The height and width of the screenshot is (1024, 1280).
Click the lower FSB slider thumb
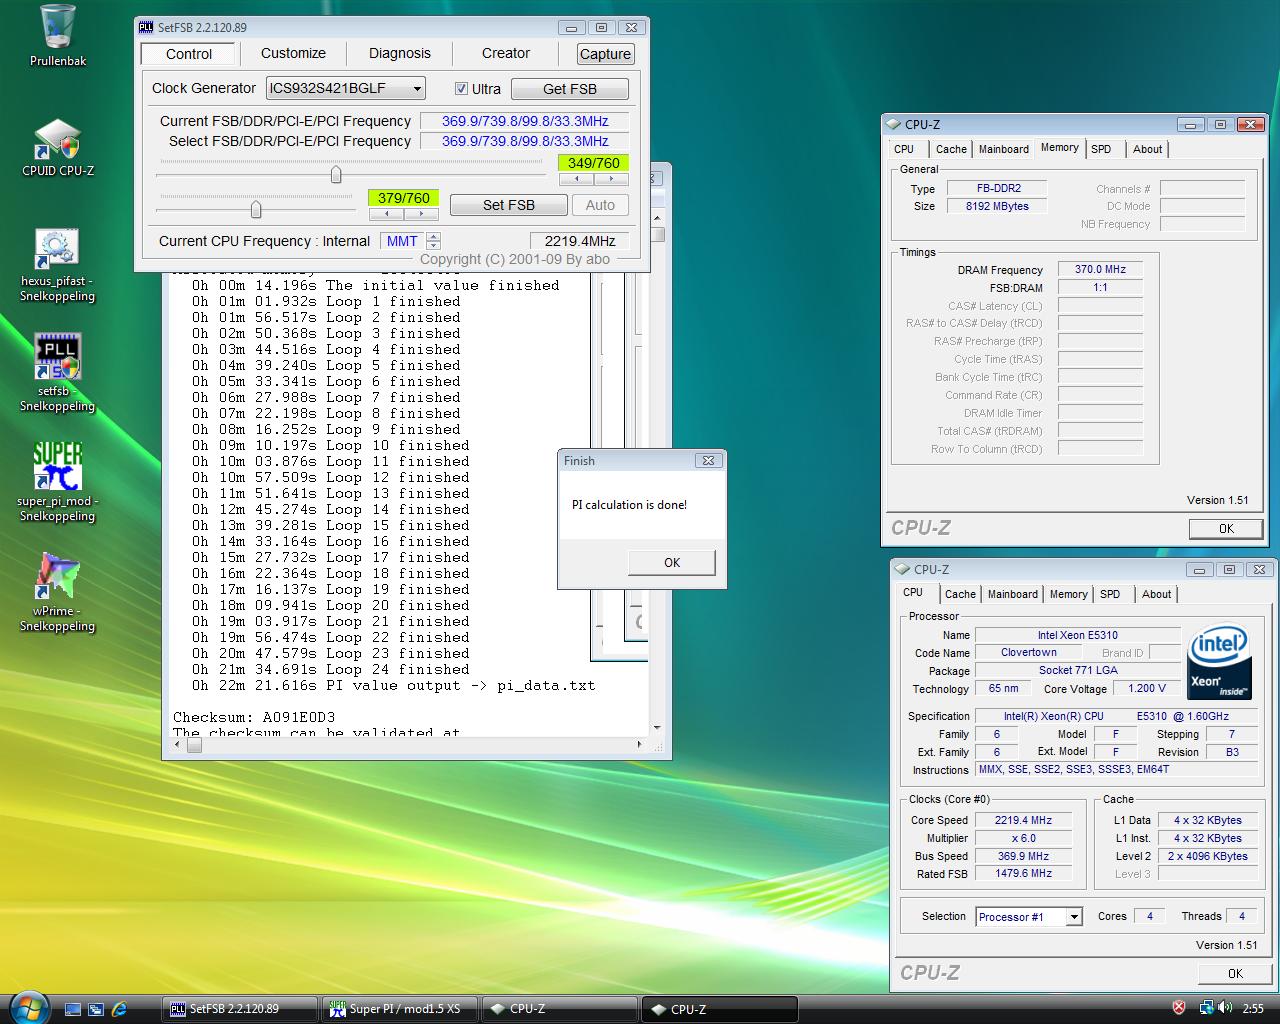coord(256,209)
